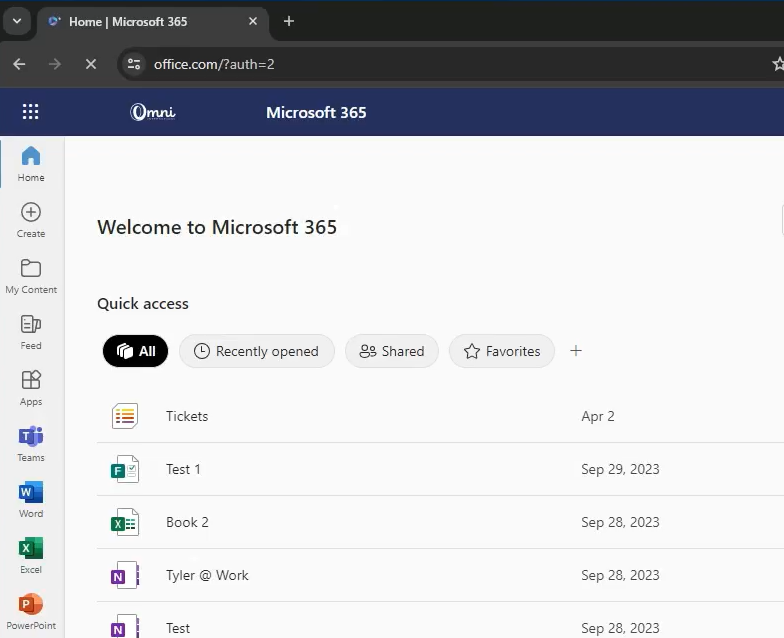The width and height of the screenshot is (784, 638).
Task: Click the Quick access heading
Action: pyautogui.click(x=142, y=304)
